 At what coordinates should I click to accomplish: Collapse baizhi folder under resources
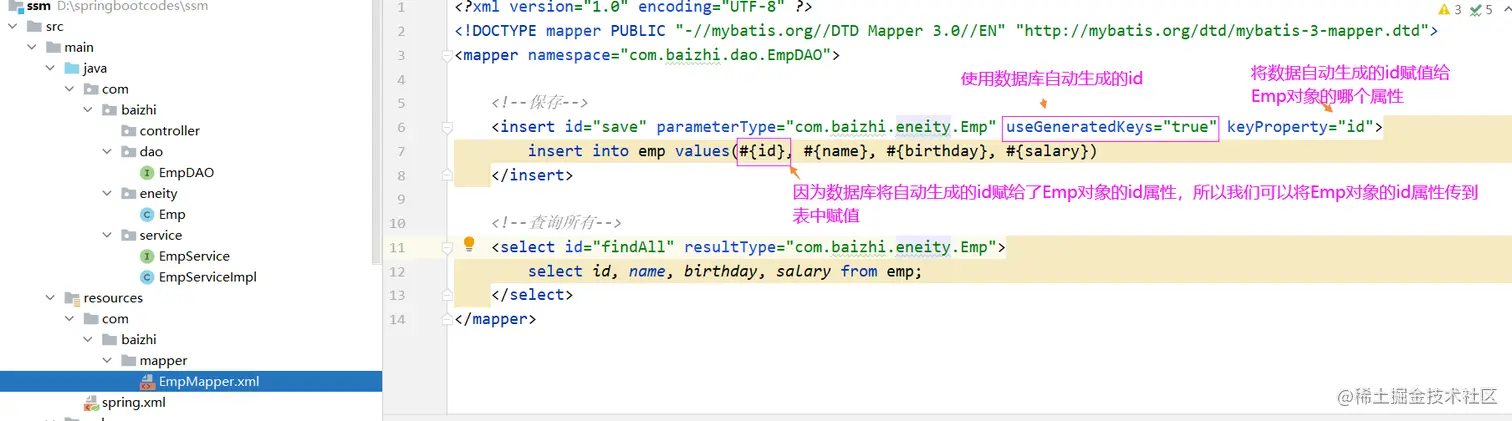pyautogui.click(x=88, y=340)
